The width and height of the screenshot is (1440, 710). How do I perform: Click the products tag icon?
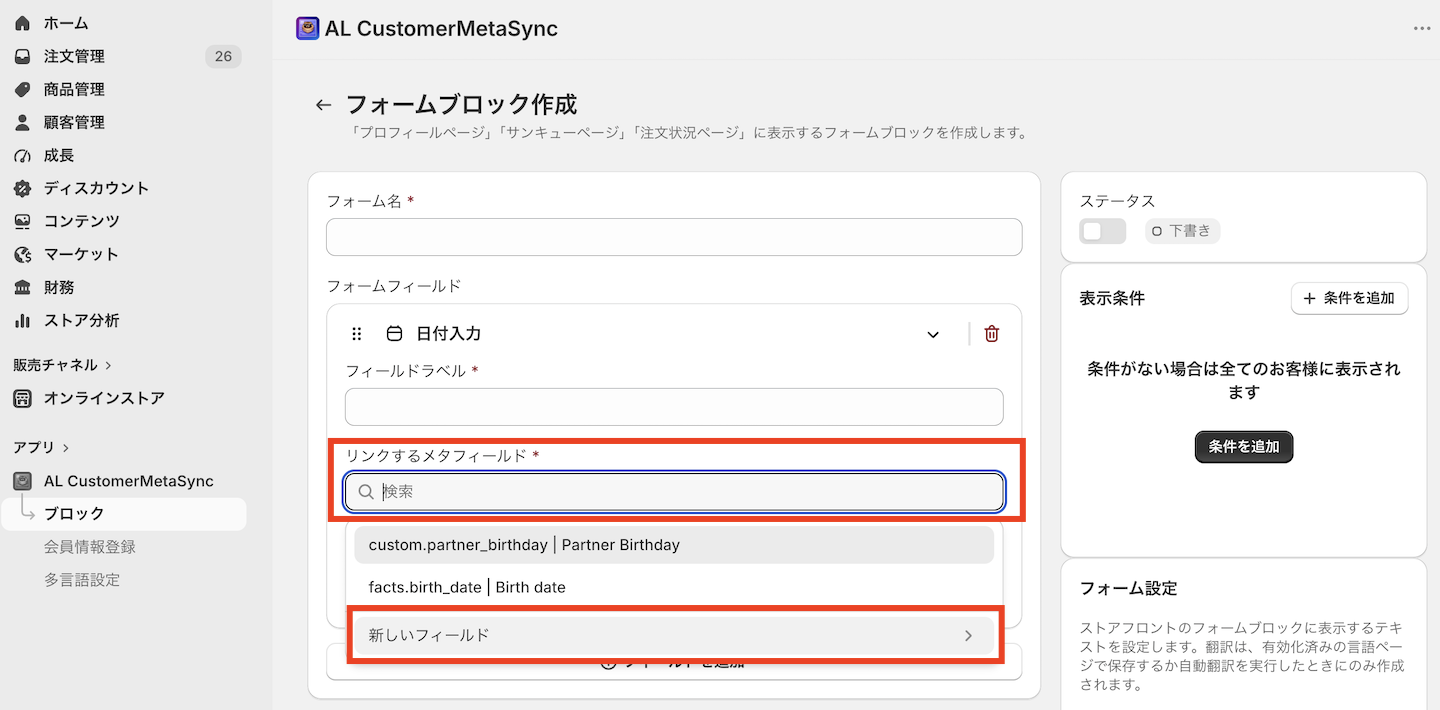click(22, 89)
